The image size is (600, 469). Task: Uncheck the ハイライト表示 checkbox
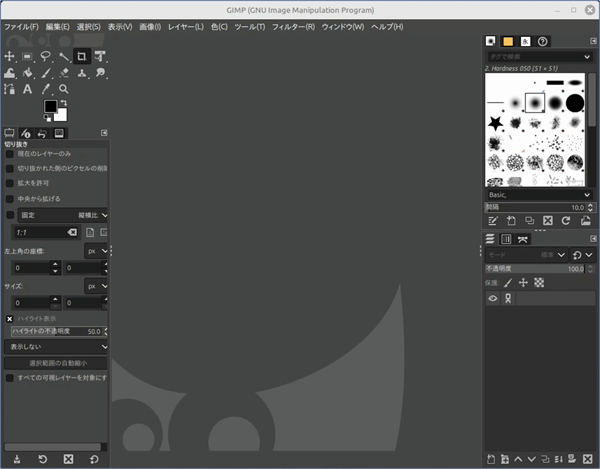[x=10, y=319]
